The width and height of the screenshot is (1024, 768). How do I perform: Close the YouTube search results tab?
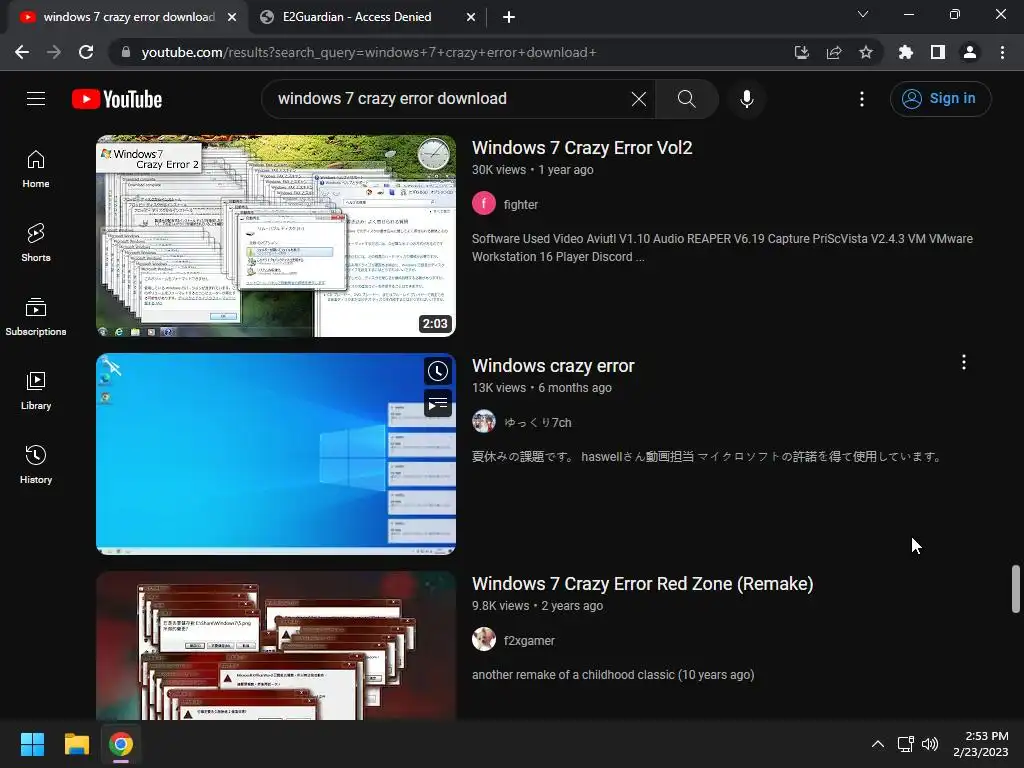(x=232, y=17)
